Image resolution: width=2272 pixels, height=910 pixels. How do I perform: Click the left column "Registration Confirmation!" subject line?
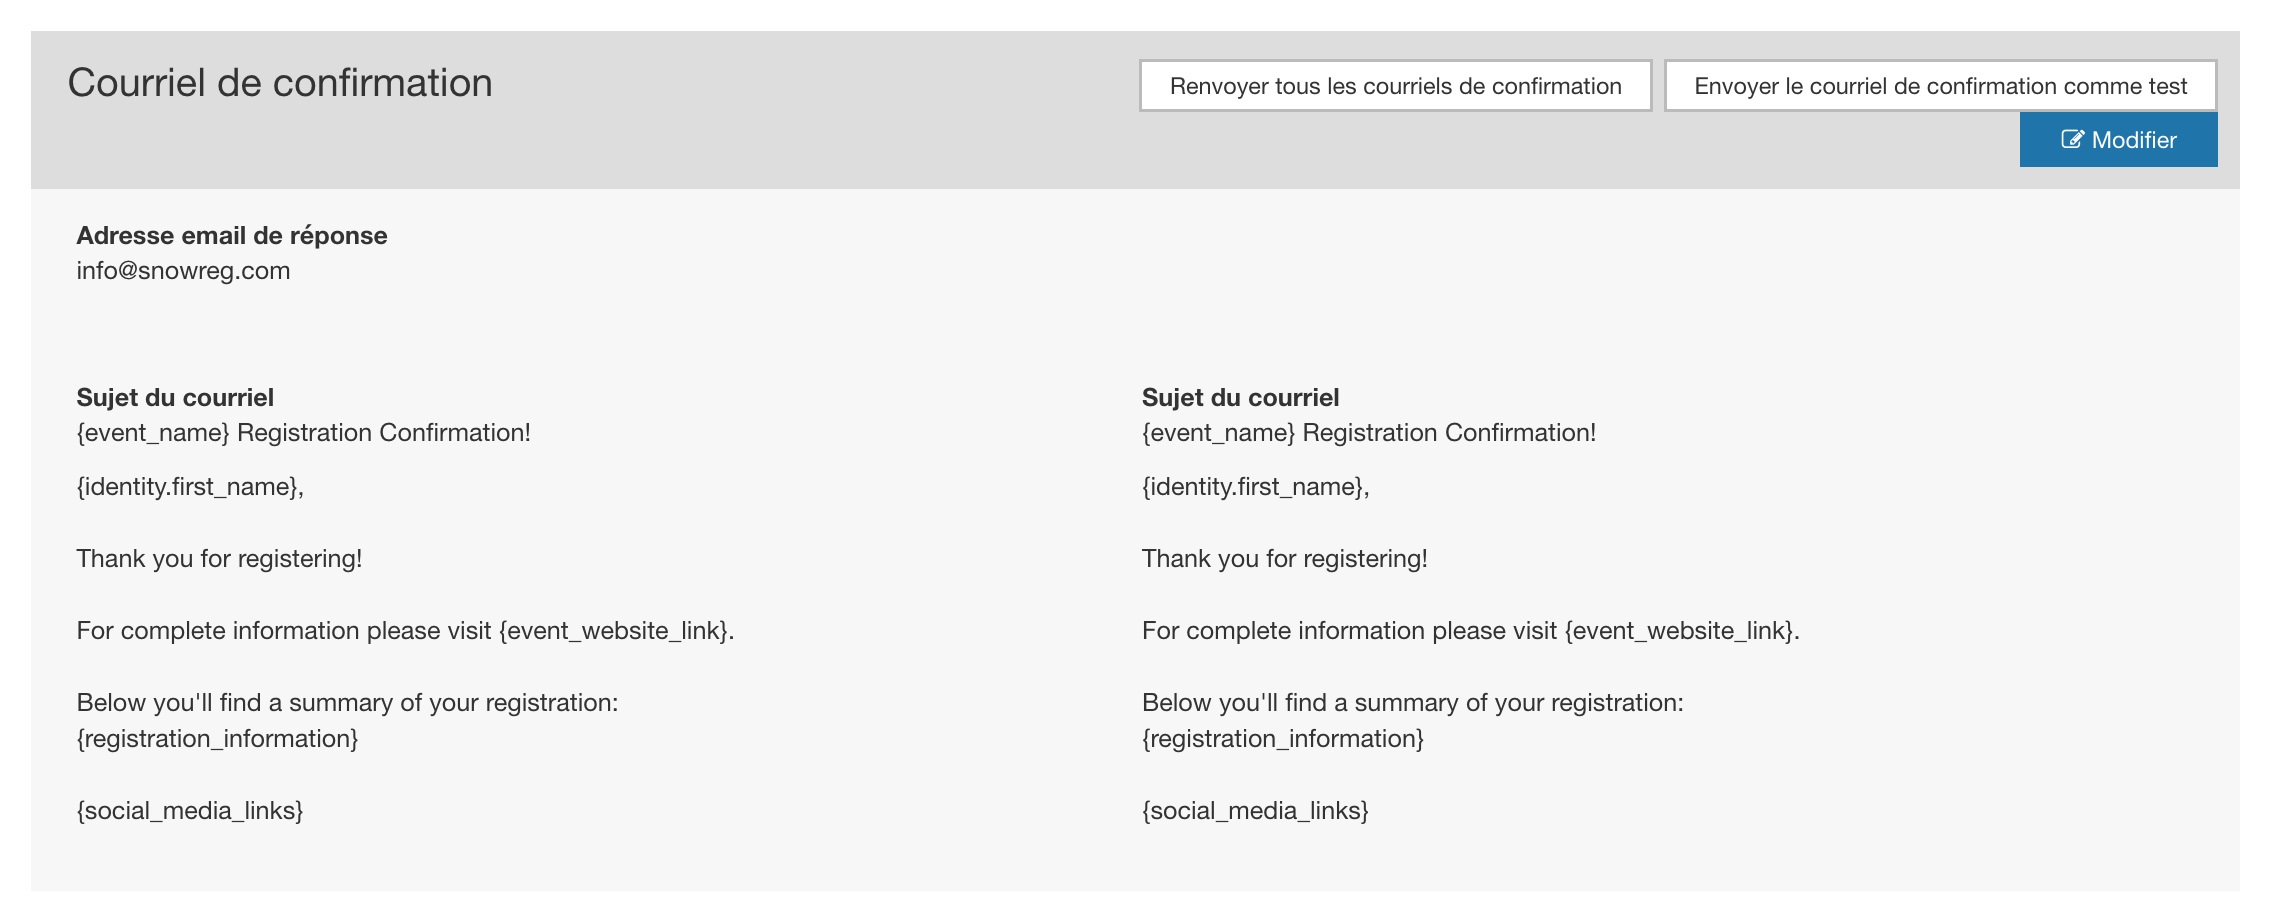(303, 433)
